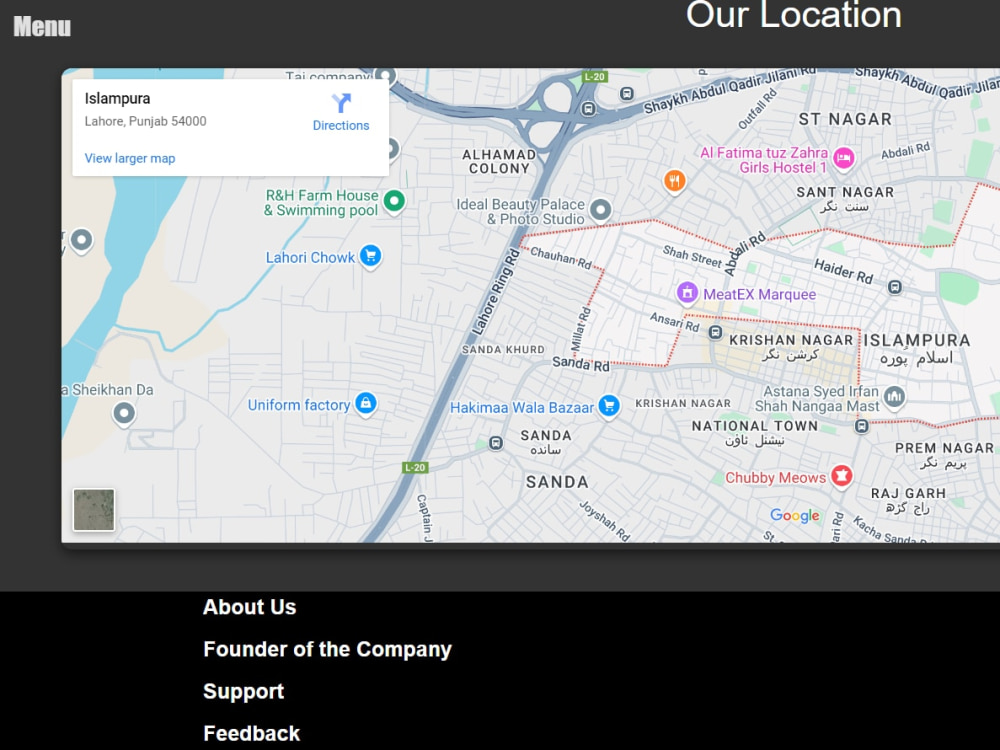Click the ISLAMPURA area label on map
Viewport: 1000px width, 750px height.
(x=916, y=341)
